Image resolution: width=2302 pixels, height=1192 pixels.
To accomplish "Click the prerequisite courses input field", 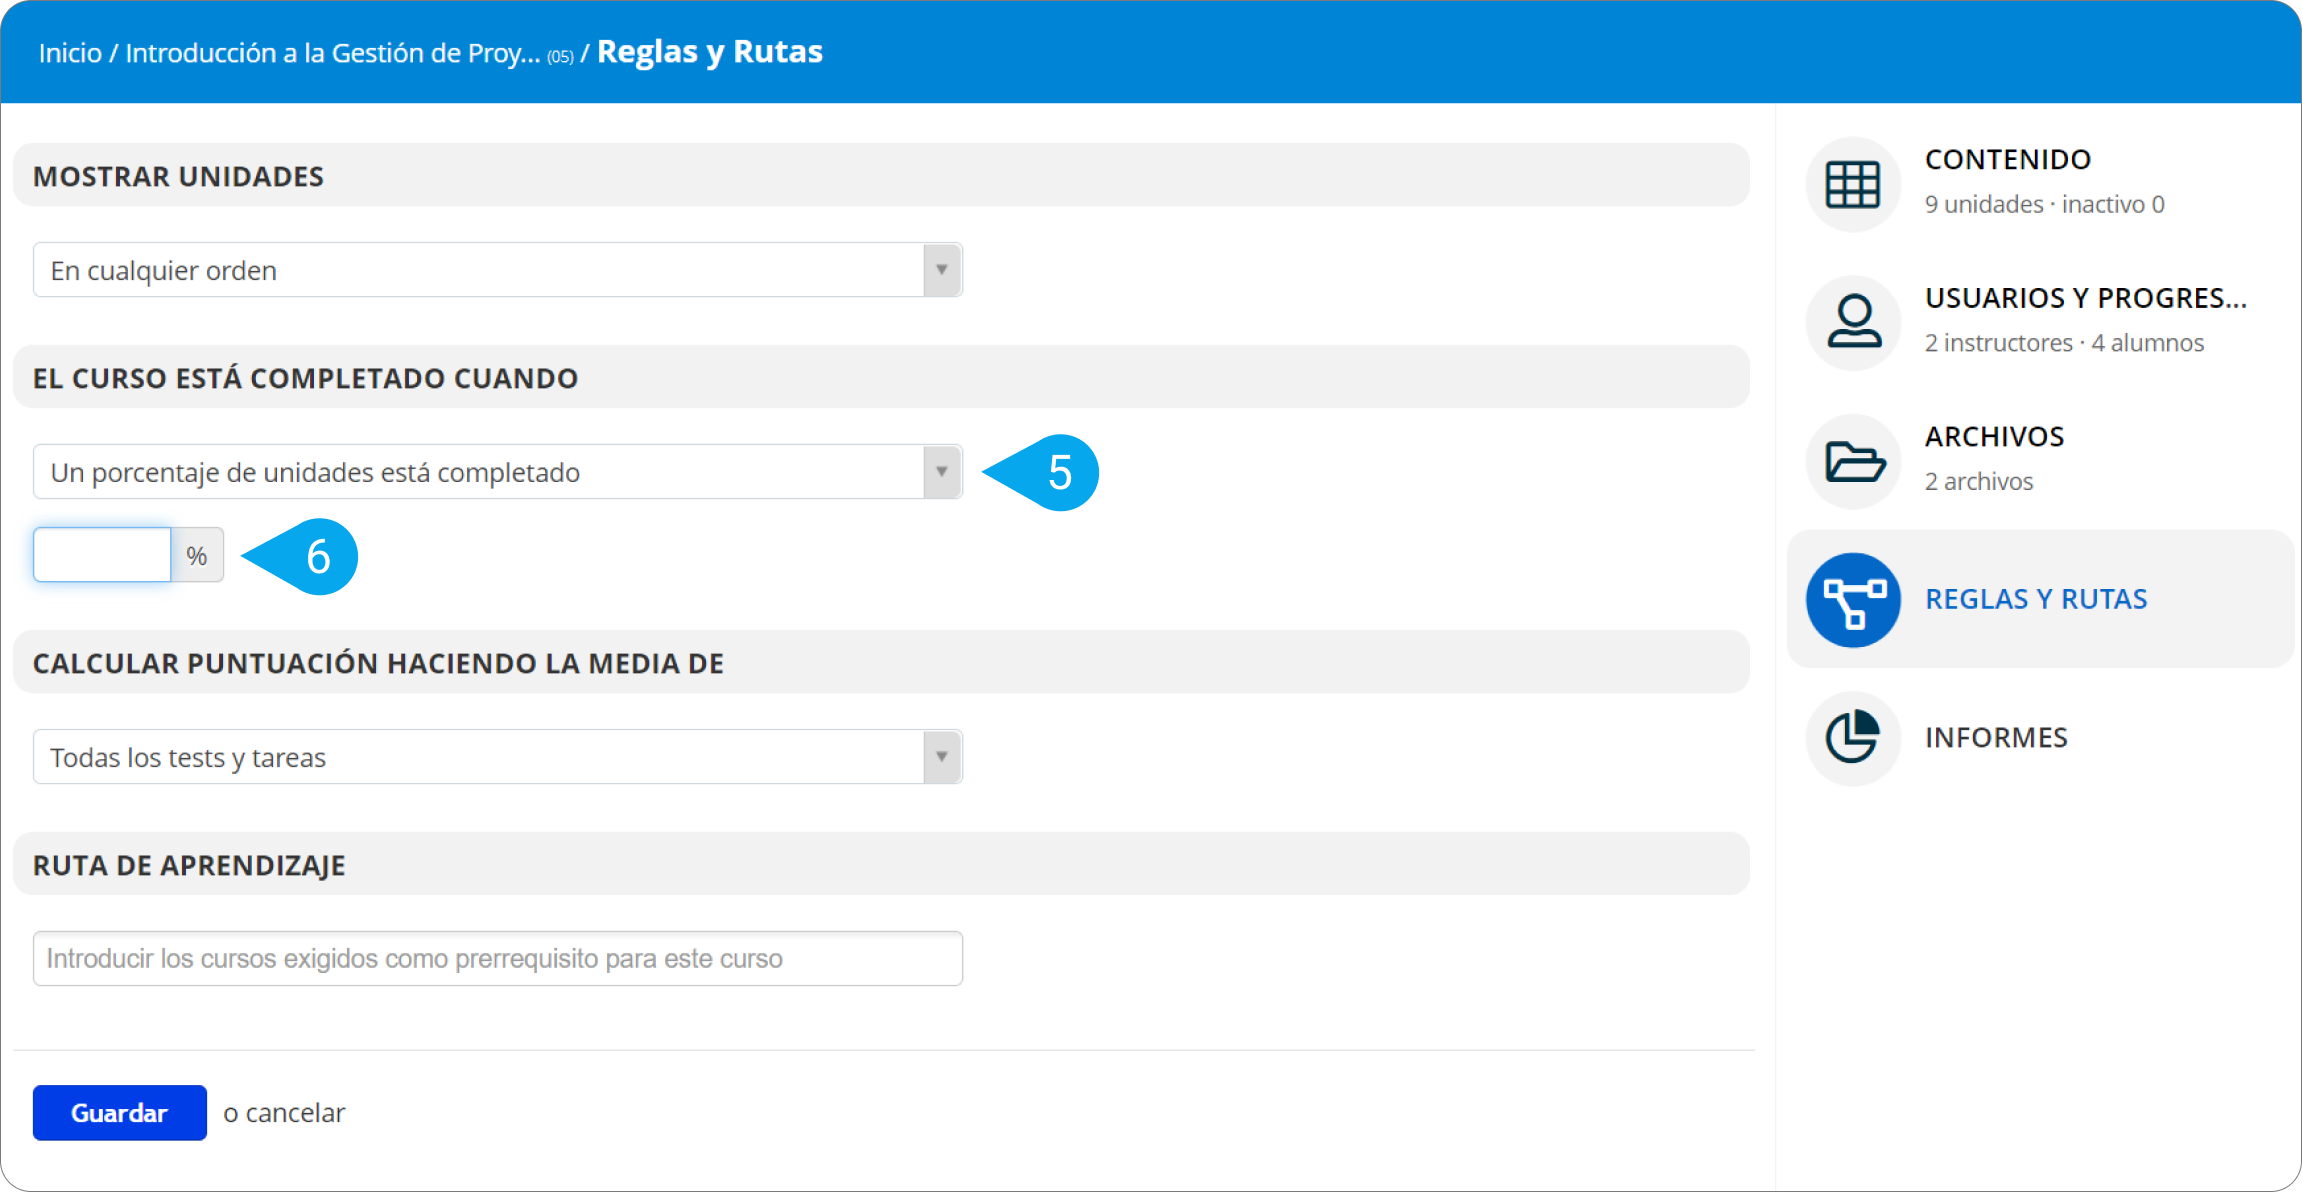I will (497, 958).
